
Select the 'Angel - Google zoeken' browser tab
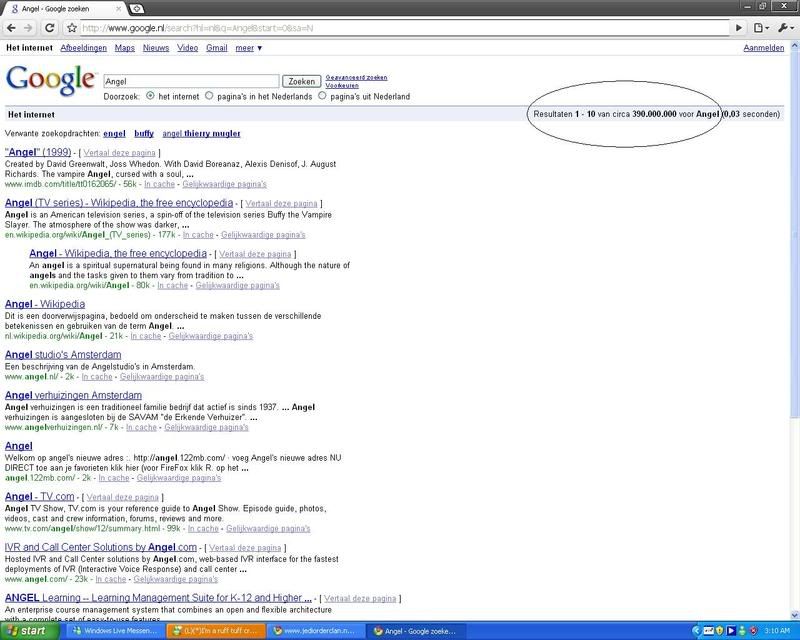pyautogui.click(x=65, y=9)
